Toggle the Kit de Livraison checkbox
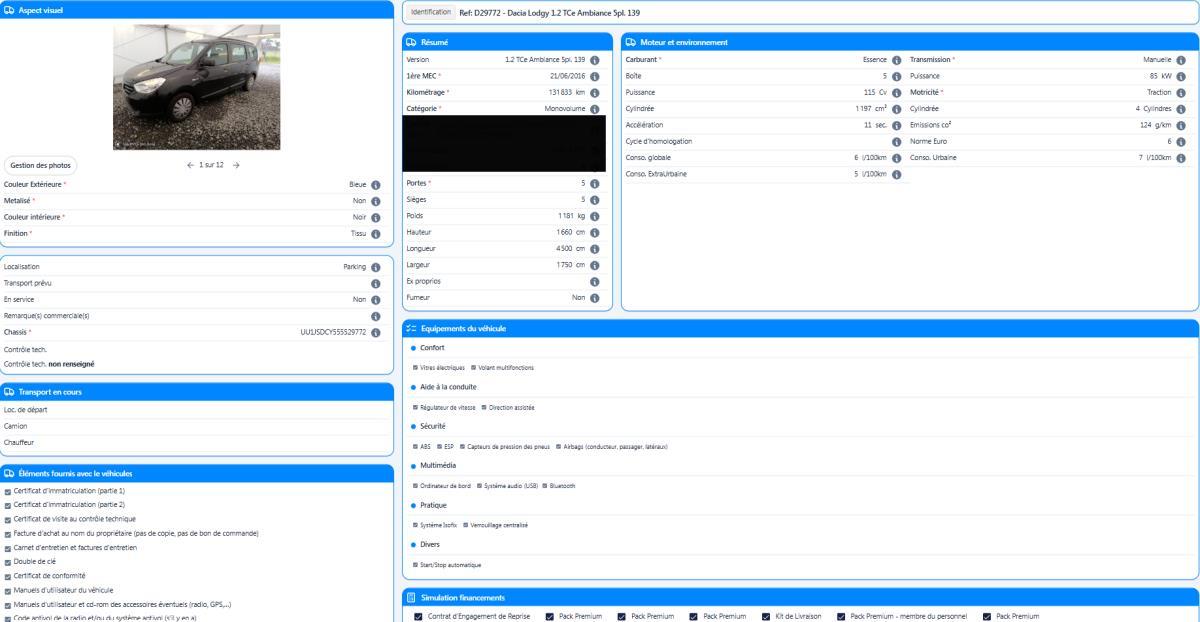Viewport: 1200px width, 622px height. (x=766, y=616)
